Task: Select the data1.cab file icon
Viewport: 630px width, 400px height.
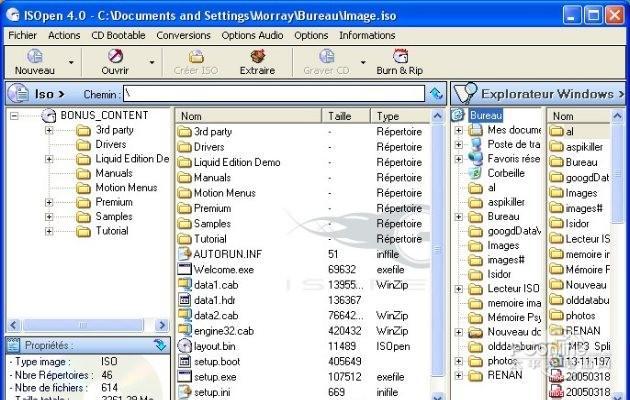Action: click(184, 284)
